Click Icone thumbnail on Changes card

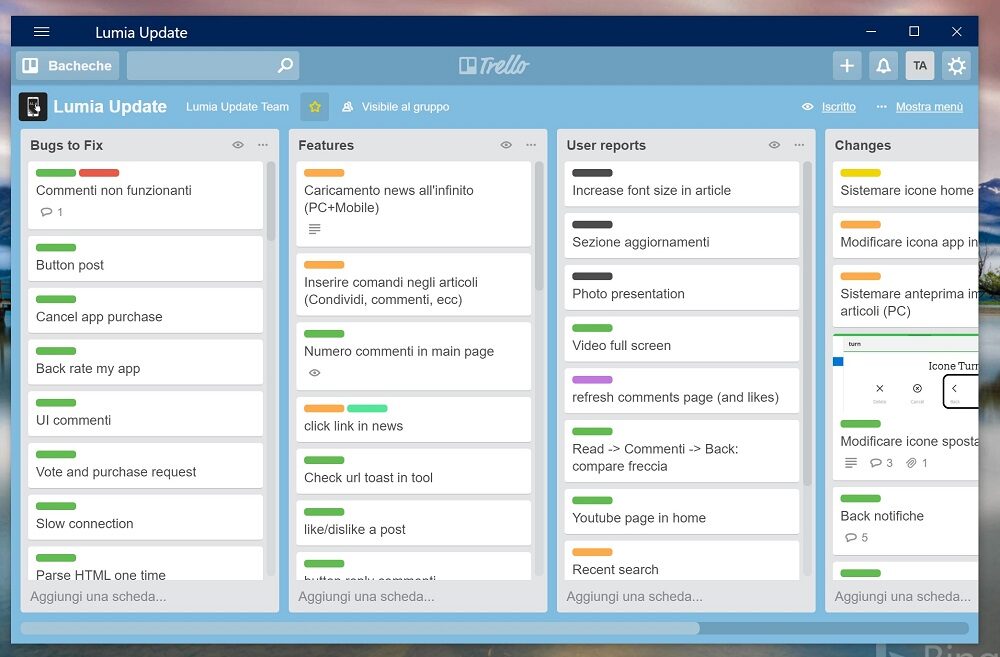[906, 373]
